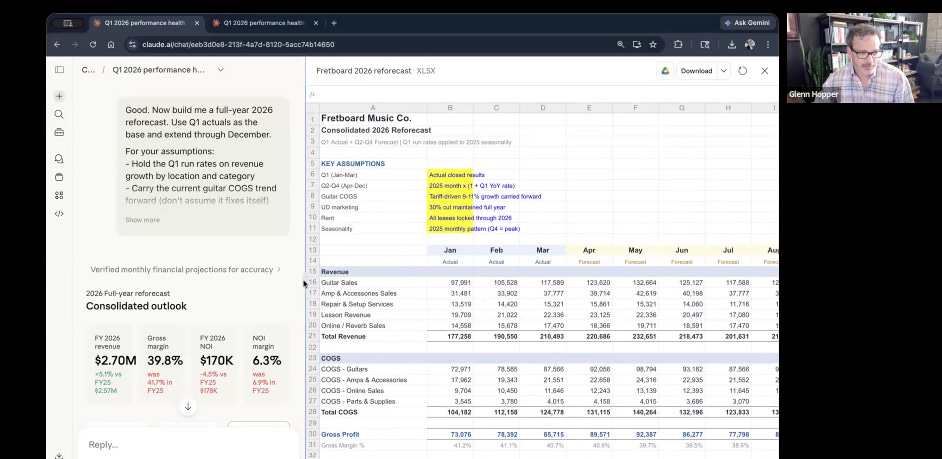Toggle the Claude sidebar panel icon
The image size is (942, 459).
pyautogui.click(x=59, y=70)
